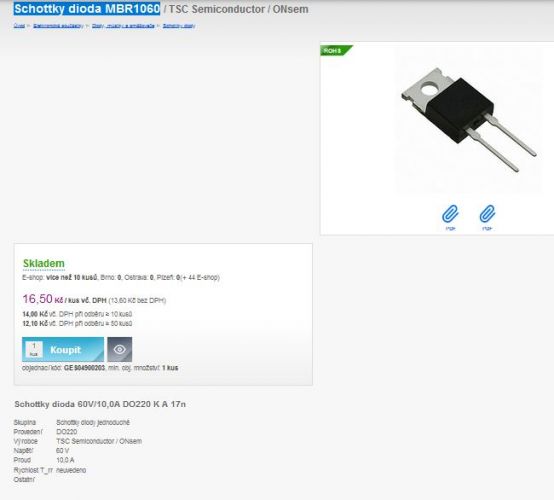The height and width of the screenshot is (500, 554).
Task: Open the first PDF paperclip attachment
Action: click(450, 217)
